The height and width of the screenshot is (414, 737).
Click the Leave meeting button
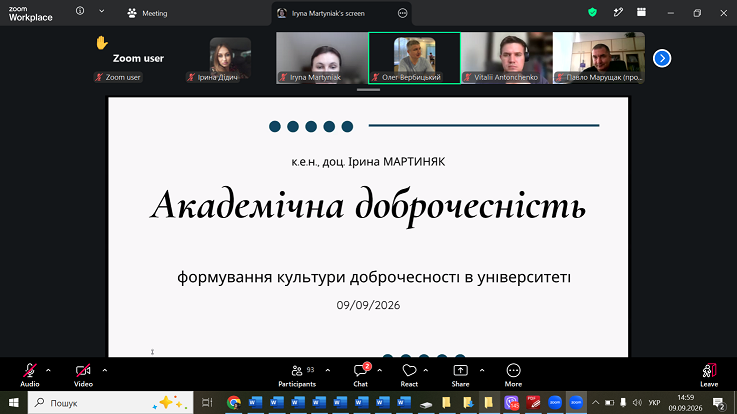pyautogui.click(x=709, y=375)
